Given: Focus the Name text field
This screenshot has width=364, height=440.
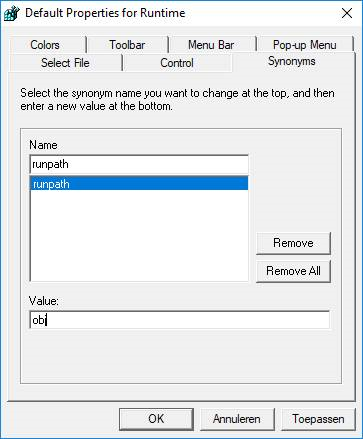Looking at the screenshot, I should tap(139, 164).
